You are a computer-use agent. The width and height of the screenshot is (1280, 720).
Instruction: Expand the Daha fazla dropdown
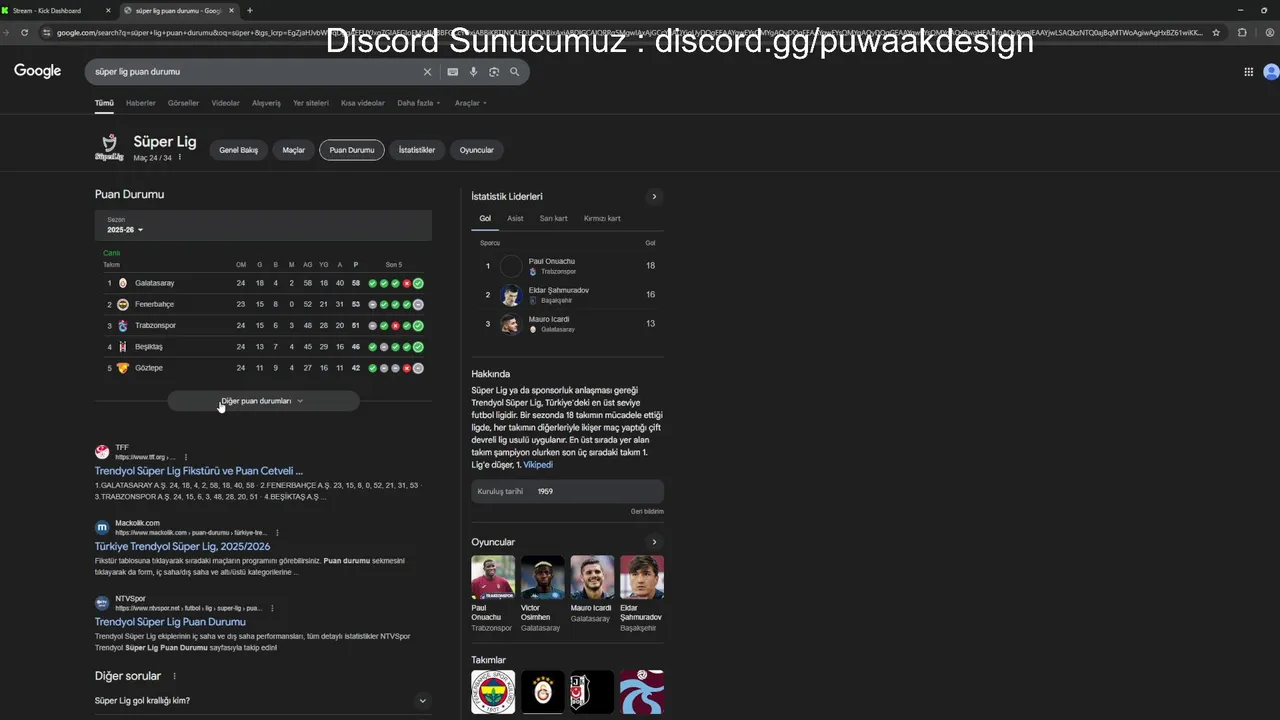418,103
